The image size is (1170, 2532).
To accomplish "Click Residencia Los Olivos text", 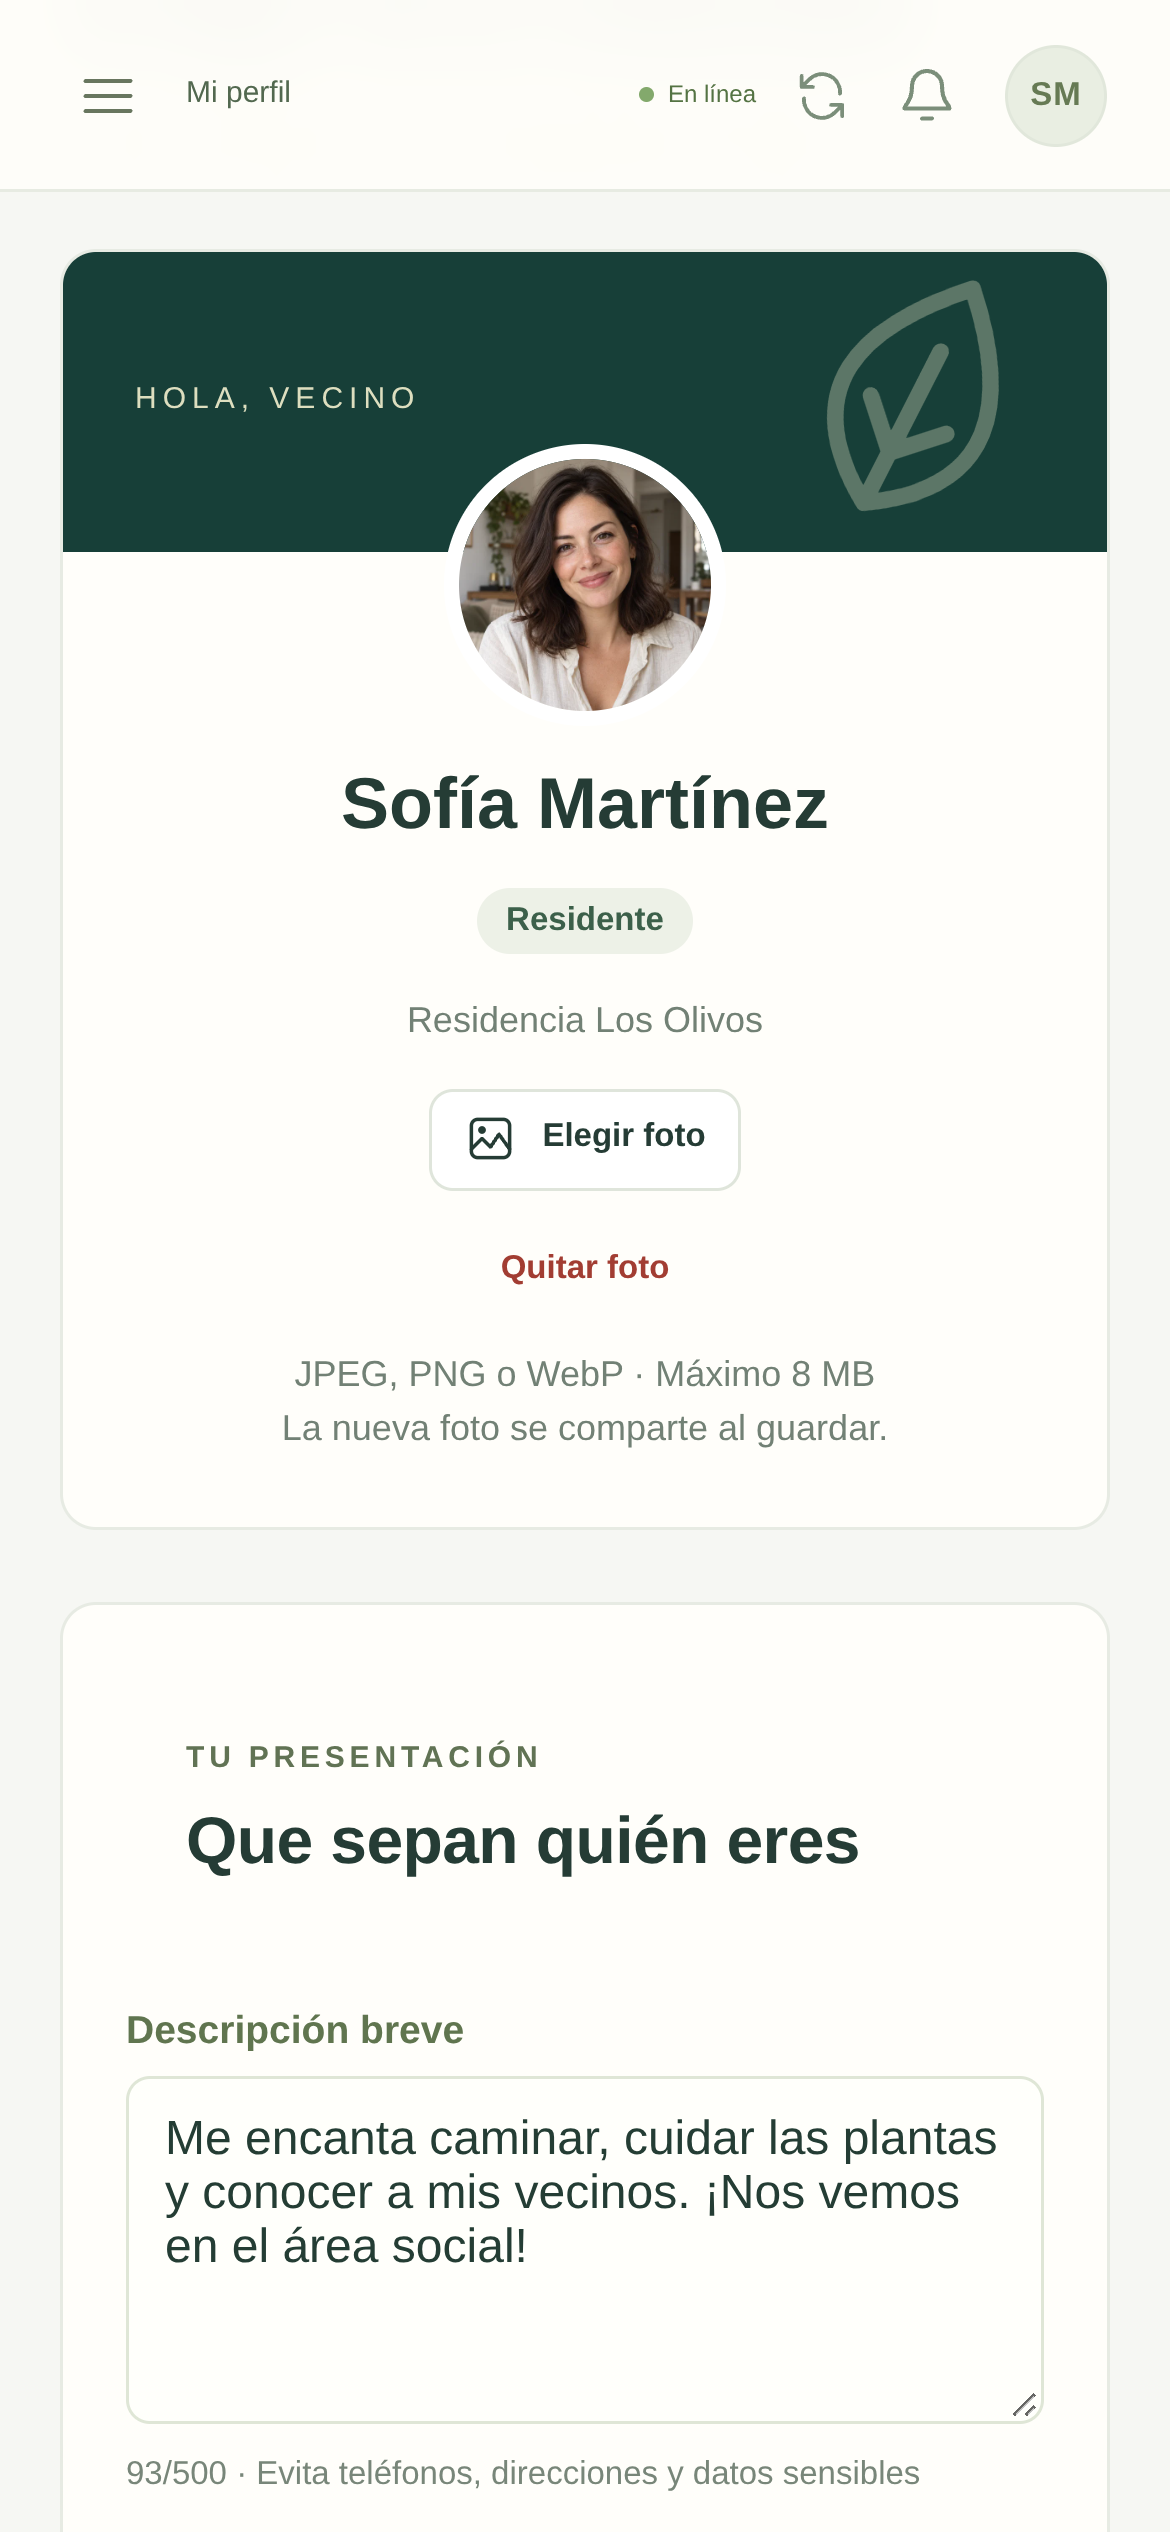I will [585, 1020].
